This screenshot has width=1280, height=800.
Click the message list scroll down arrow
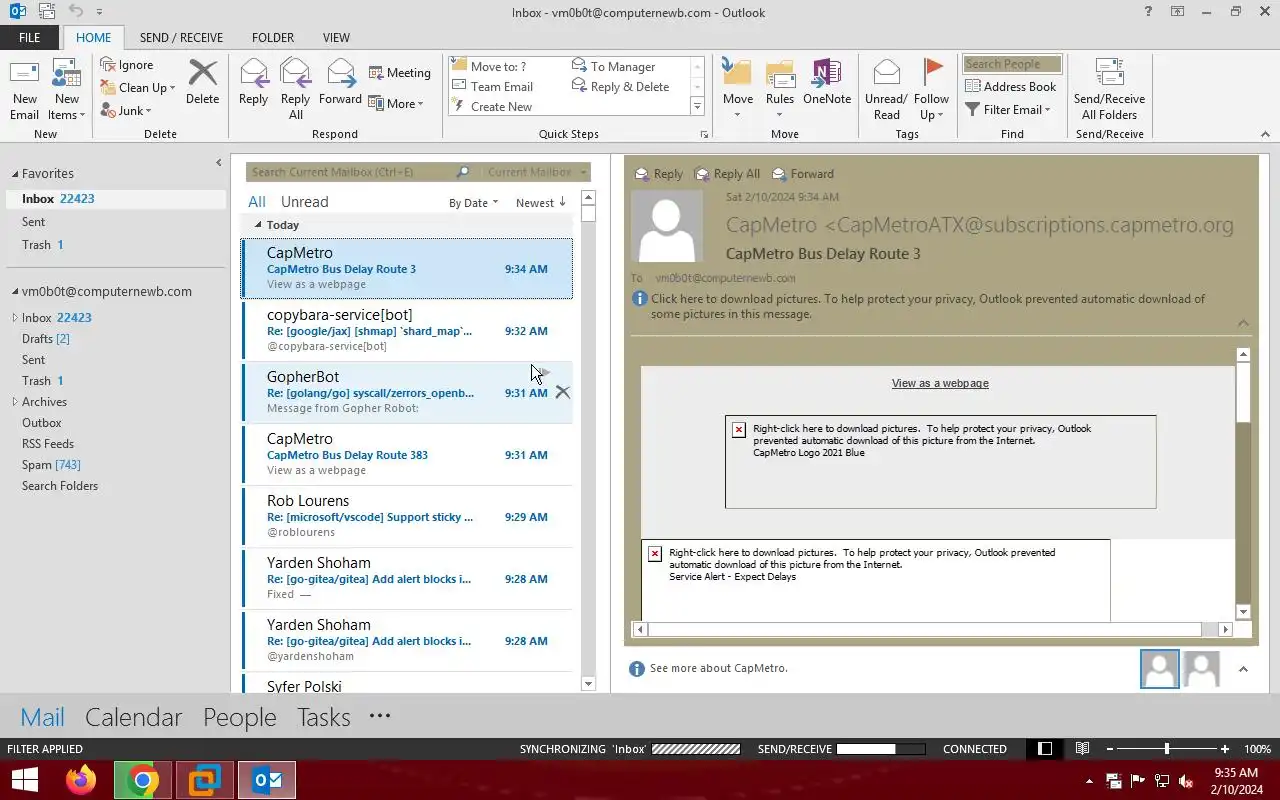click(588, 684)
